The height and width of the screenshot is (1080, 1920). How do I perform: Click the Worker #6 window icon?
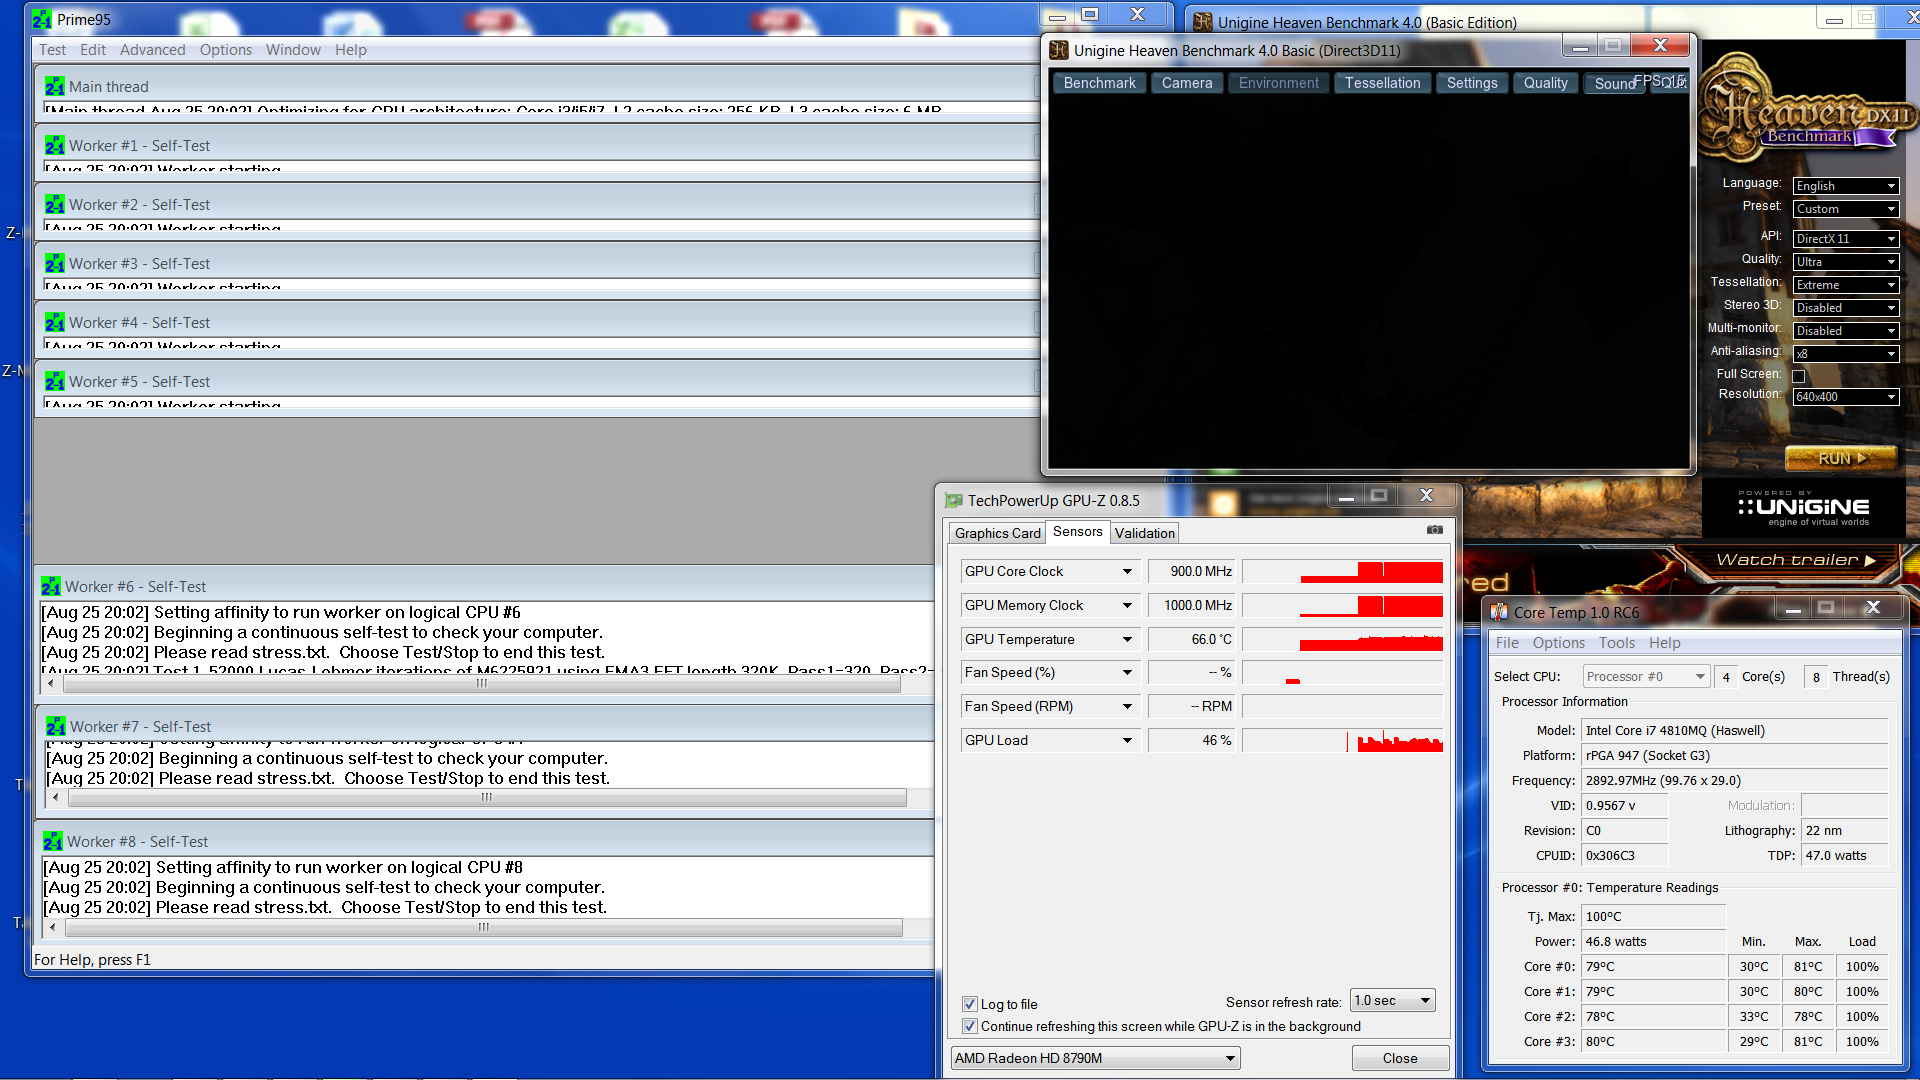(x=51, y=587)
